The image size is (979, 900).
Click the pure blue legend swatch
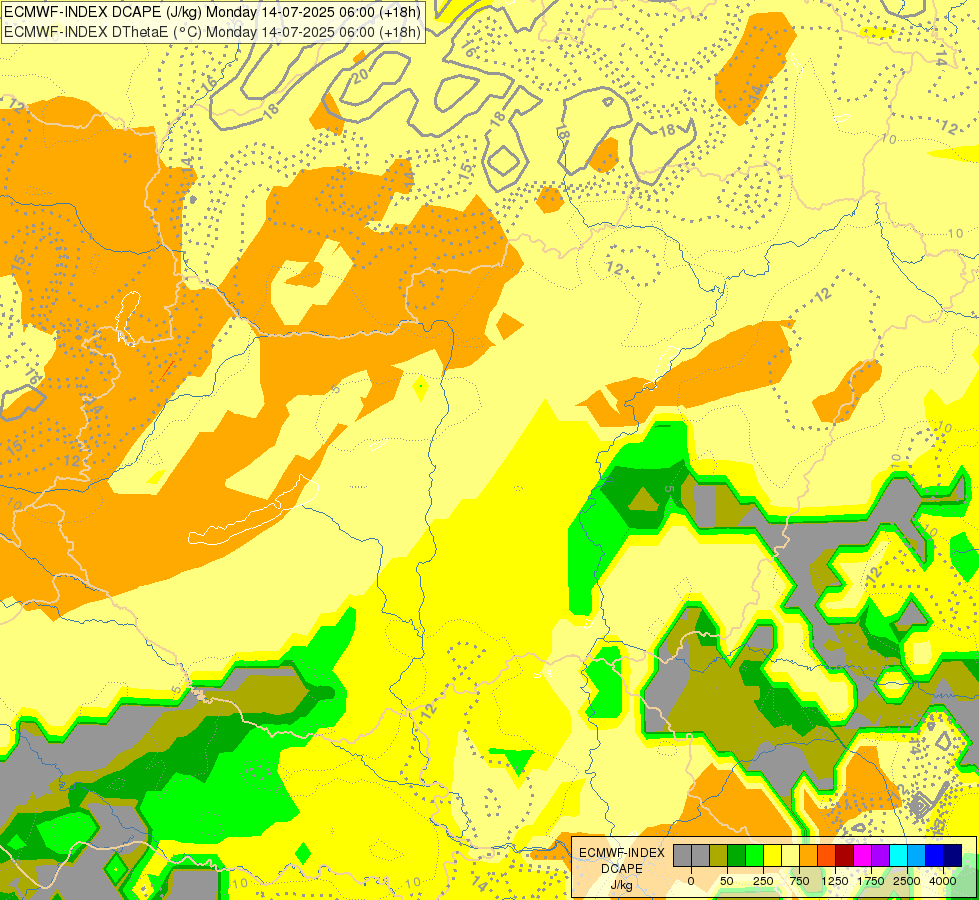(934, 855)
